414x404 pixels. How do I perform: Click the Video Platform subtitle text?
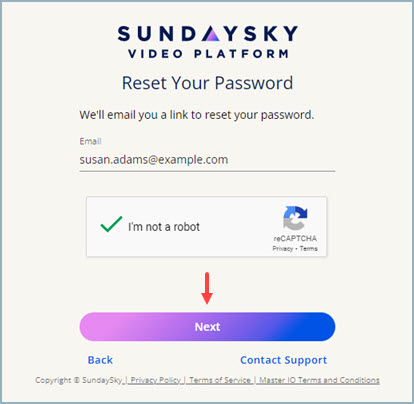click(208, 54)
